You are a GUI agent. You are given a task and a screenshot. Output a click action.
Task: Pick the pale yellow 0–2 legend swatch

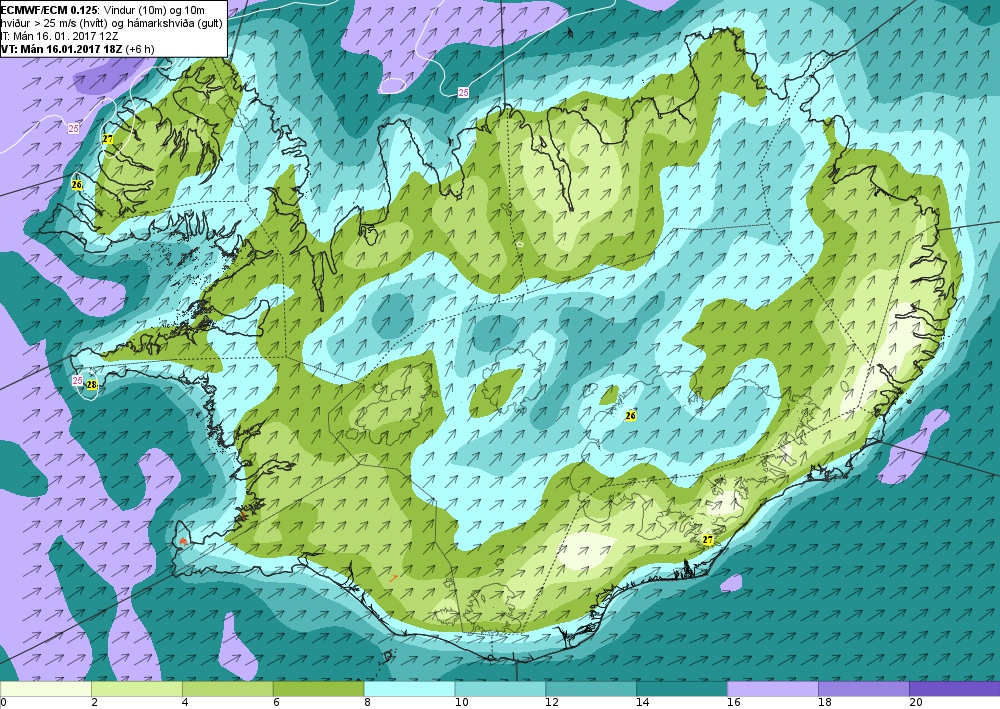[46, 689]
